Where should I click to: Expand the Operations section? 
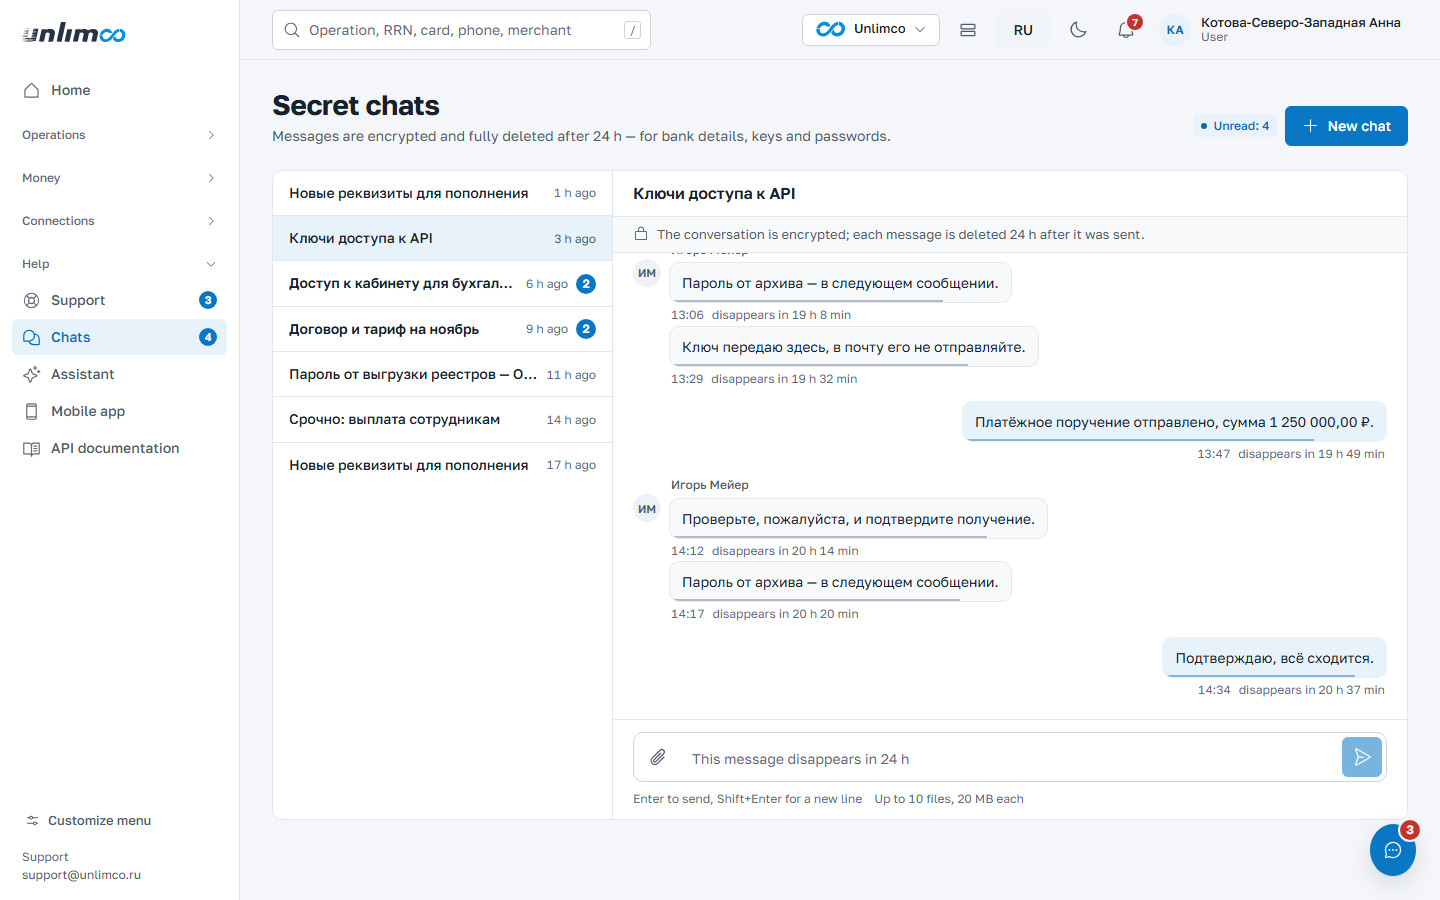click(x=119, y=135)
